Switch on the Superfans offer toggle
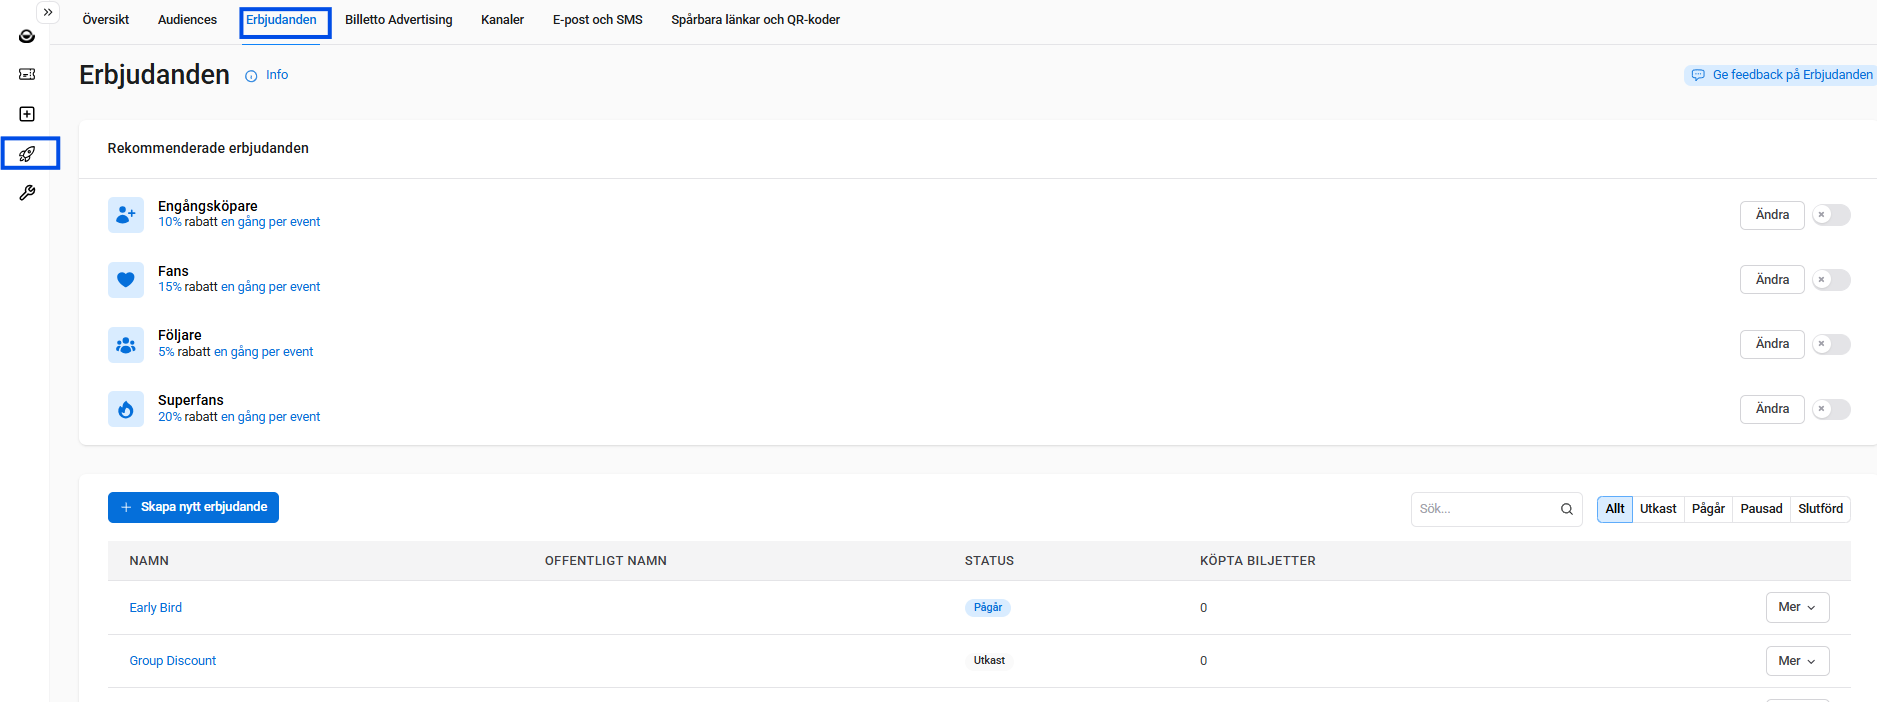The height and width of the screenshot is (702, 1877). 1831,409
